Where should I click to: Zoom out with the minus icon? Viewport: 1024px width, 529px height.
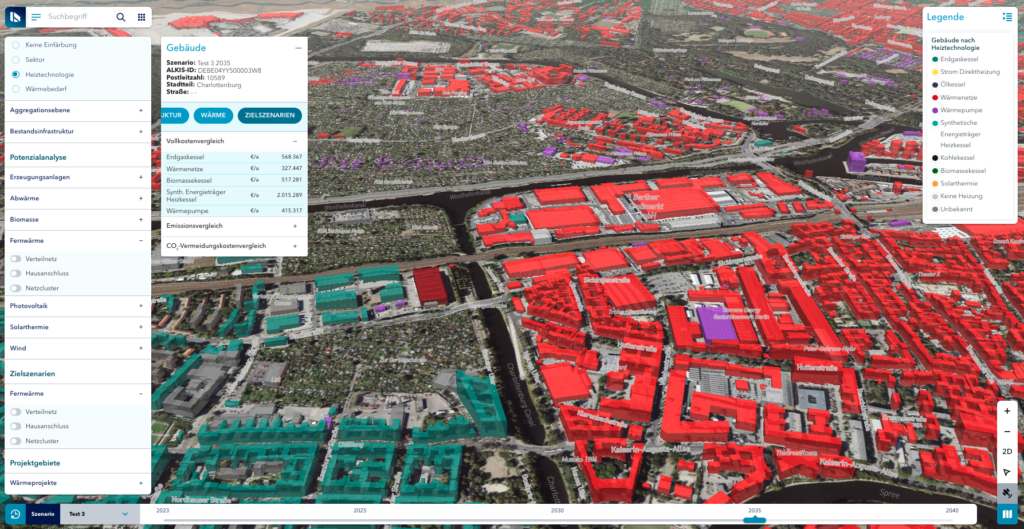point(1007,431)
